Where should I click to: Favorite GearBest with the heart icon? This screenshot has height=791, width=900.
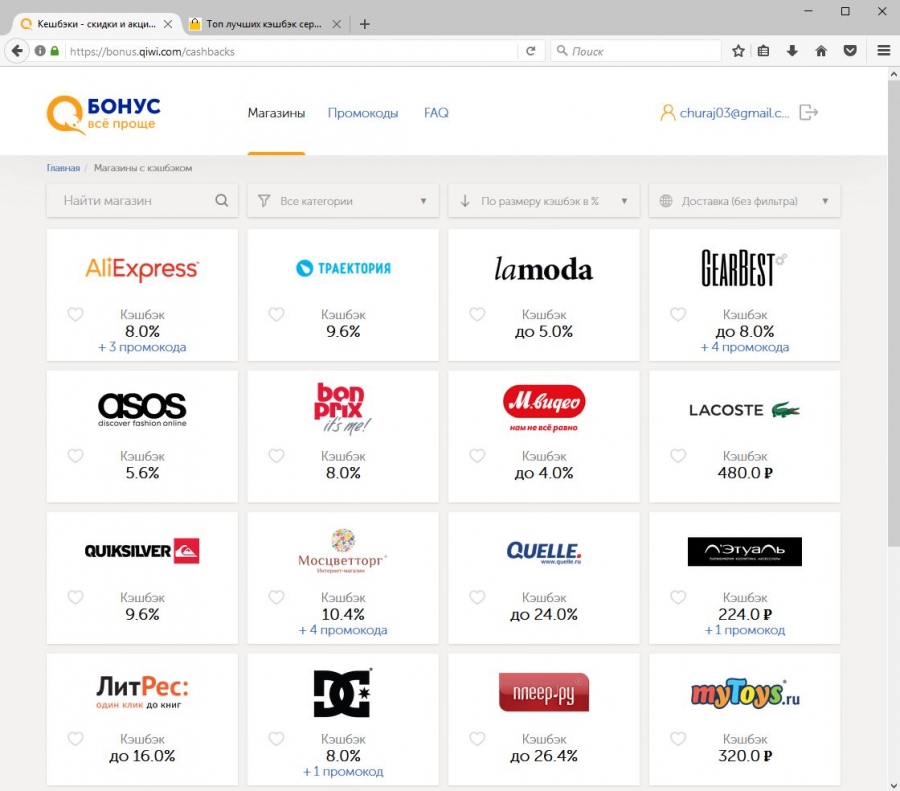tap(678, 315)
